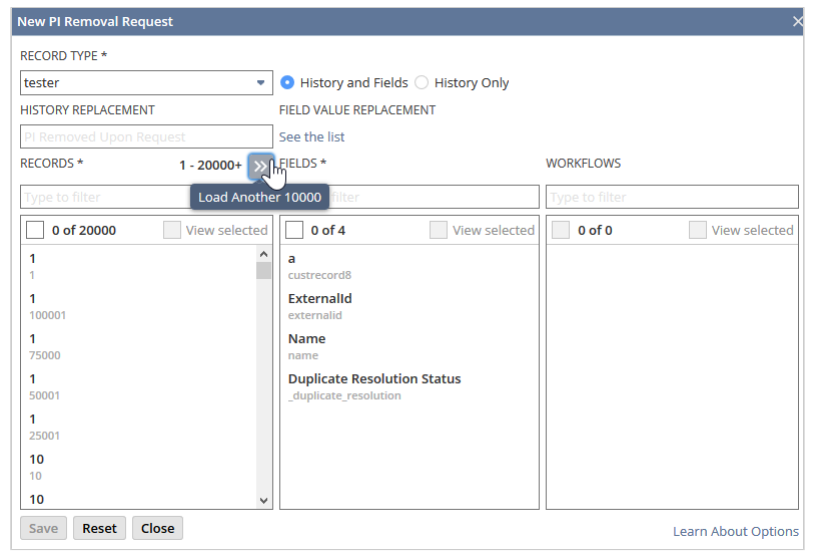
Task: Click the History Replacement text field
Action: (x=146, y=137)
